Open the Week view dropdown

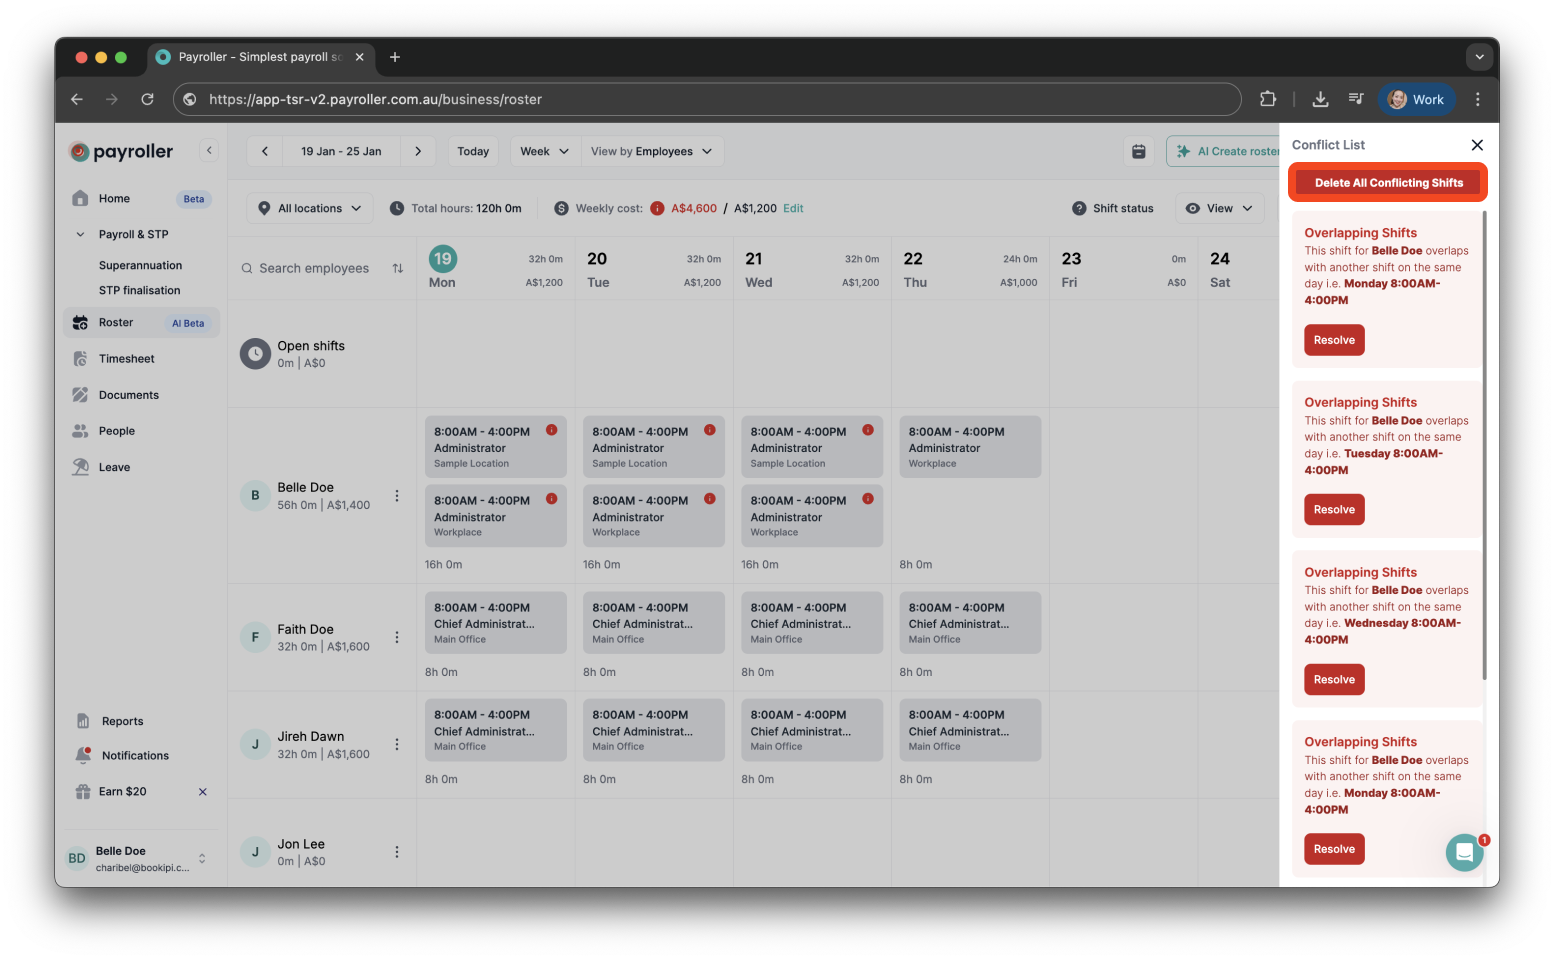coord(543,150)
